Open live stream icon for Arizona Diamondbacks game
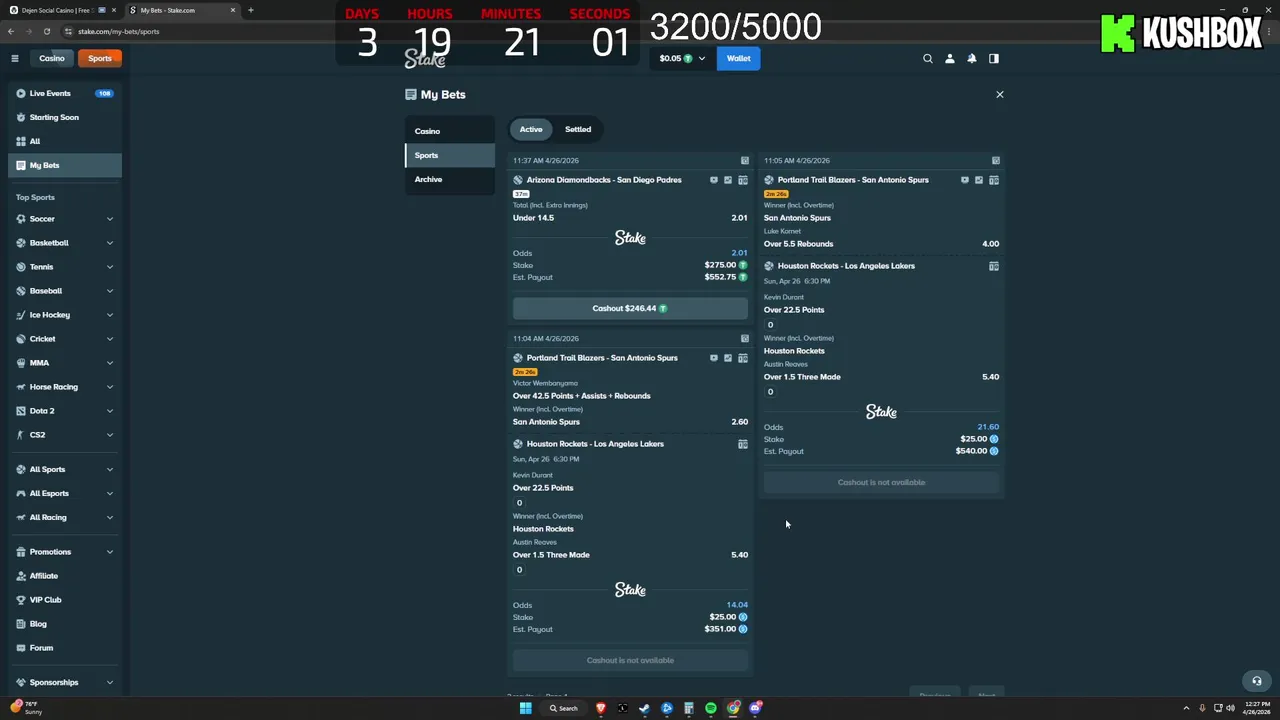 point(714,180)
